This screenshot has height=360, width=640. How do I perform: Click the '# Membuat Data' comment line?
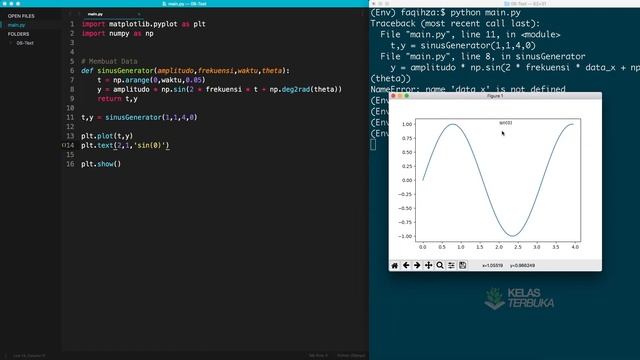[109, 61]
